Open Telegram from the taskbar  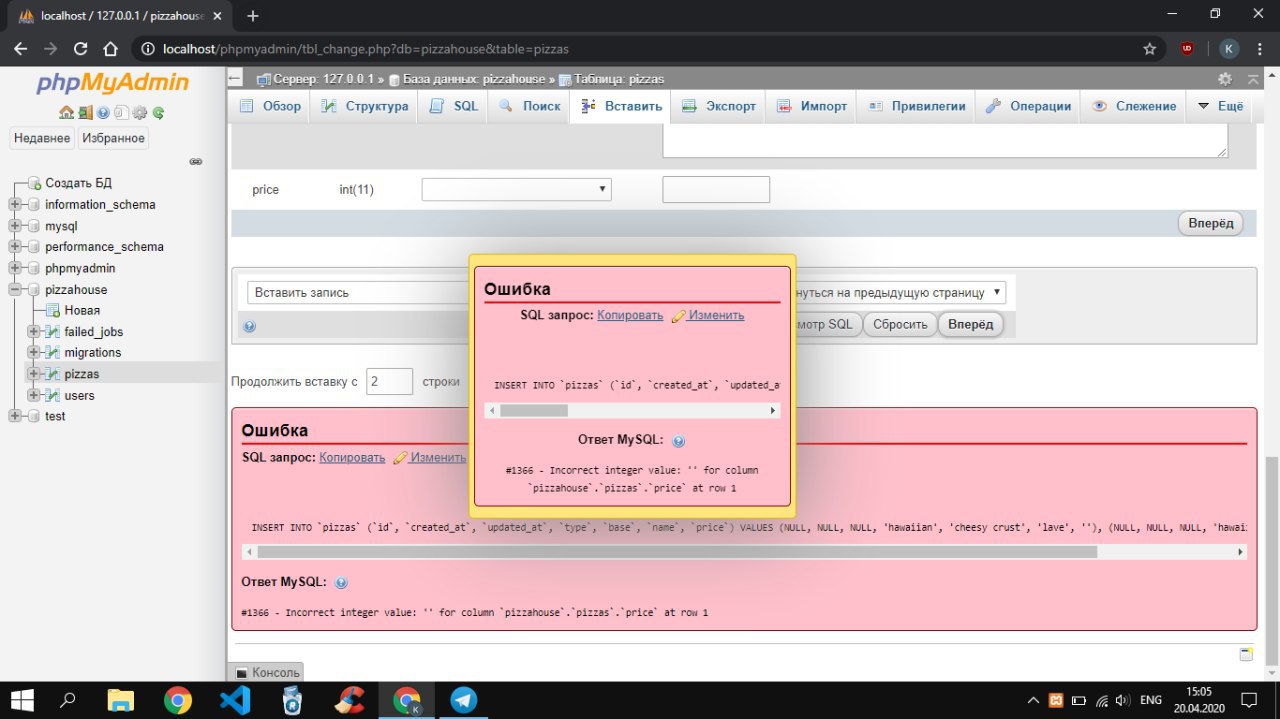coord(463,700)
